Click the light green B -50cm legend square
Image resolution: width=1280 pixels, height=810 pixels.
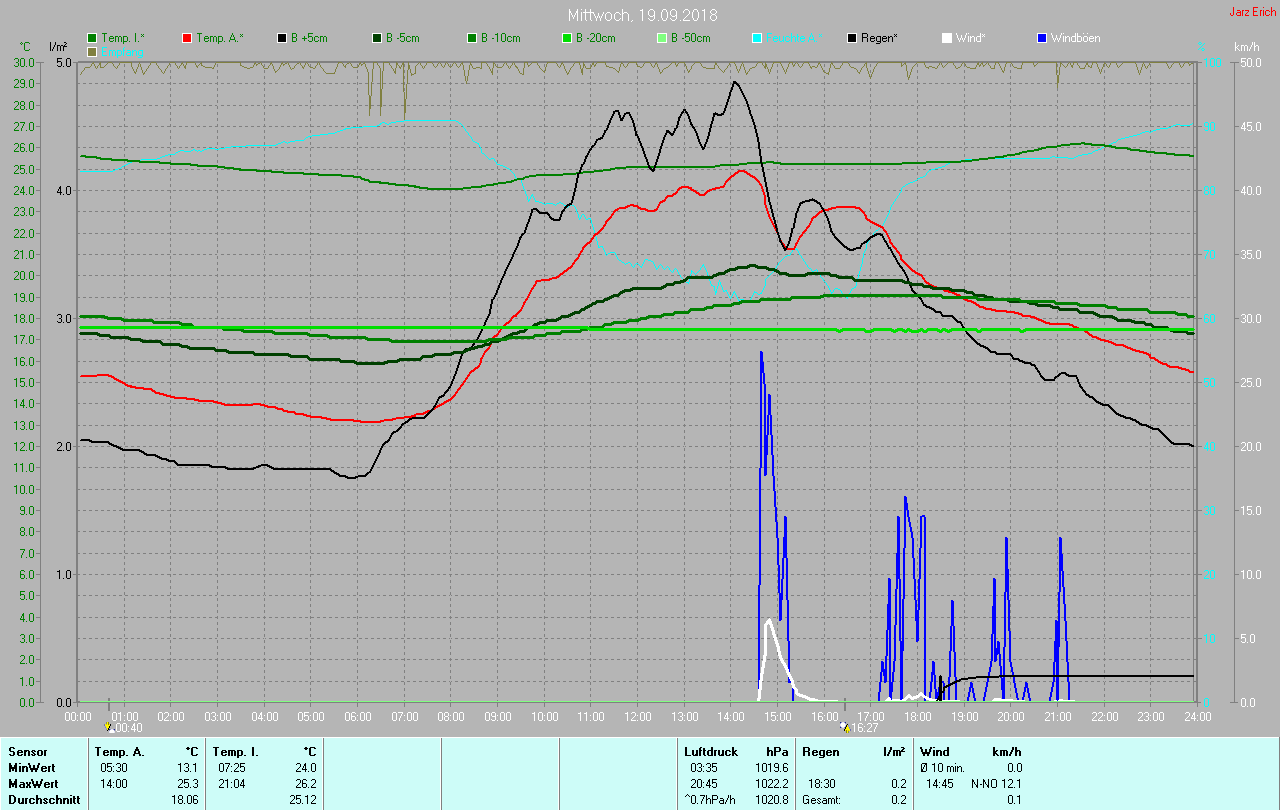point(662,38)
